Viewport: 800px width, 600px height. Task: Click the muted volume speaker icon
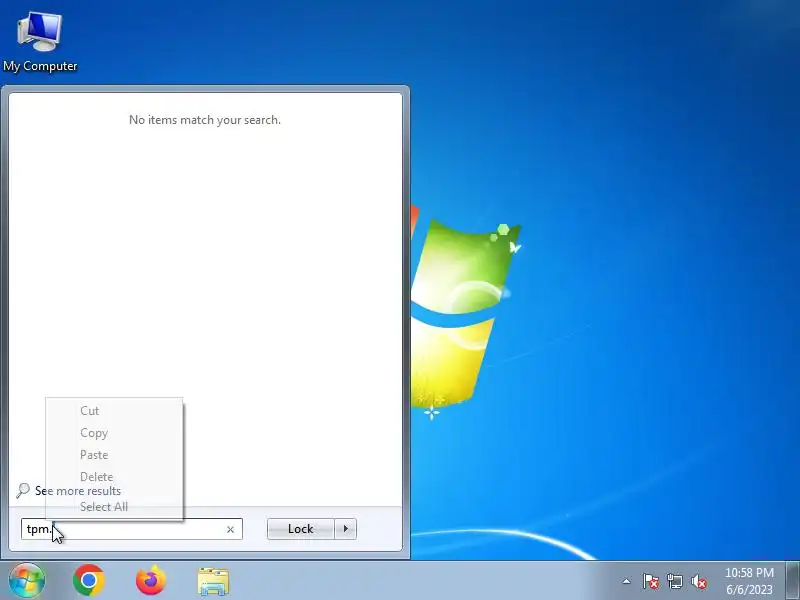point(699,581)
